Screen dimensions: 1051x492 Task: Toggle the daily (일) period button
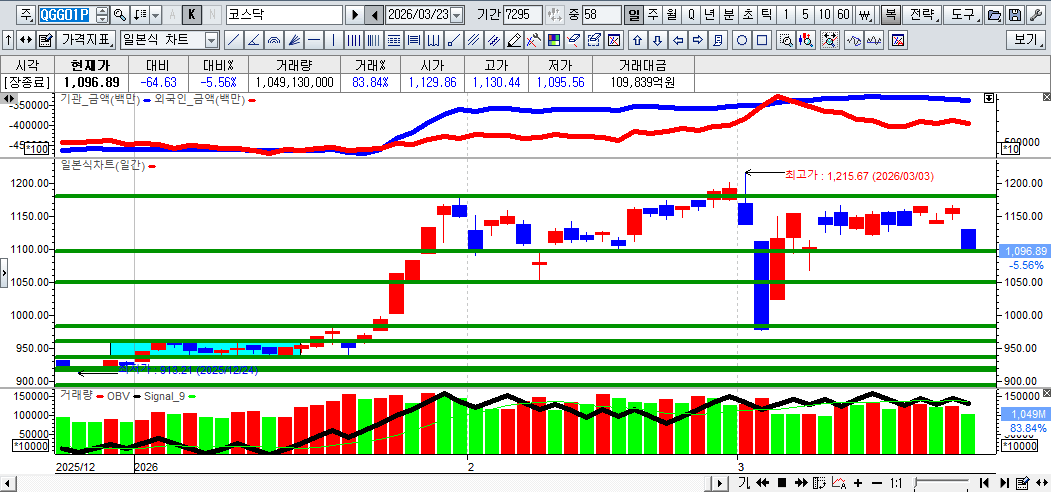point(634,15)
